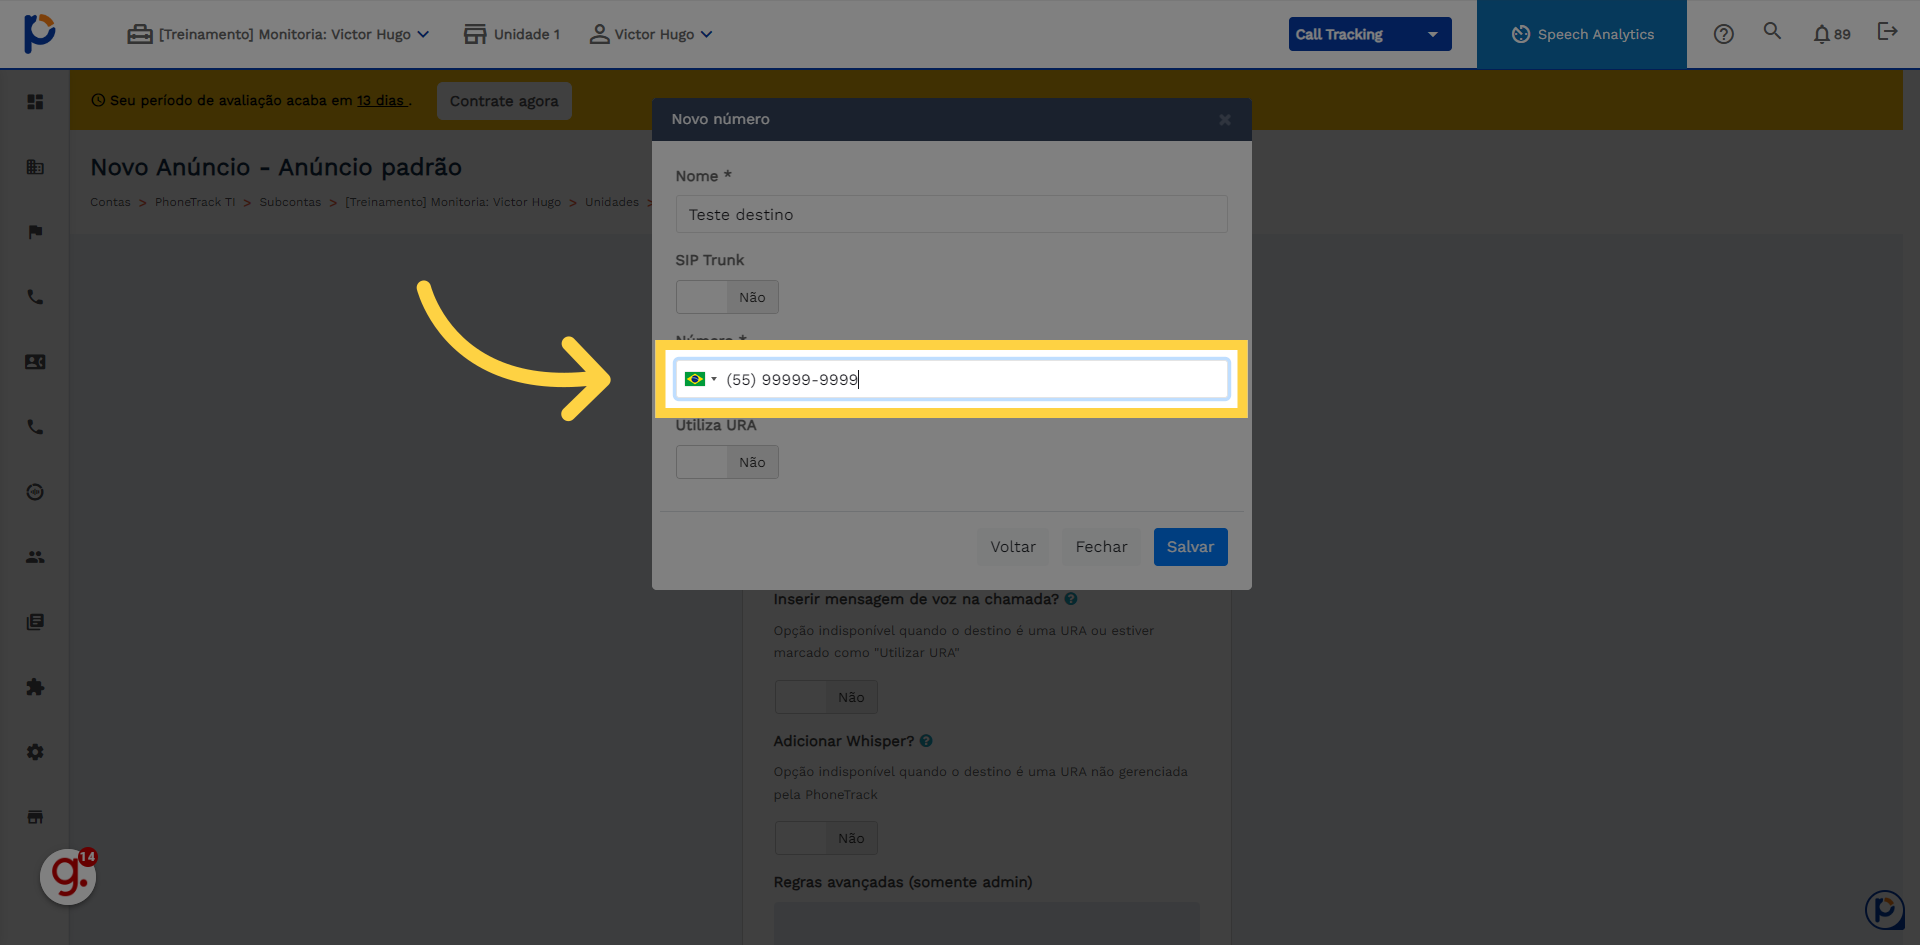This screenshot has height=945, width=1920.
Task: Go to PhoneTrack TI breadcrumb link
Action: pos(195,202)
